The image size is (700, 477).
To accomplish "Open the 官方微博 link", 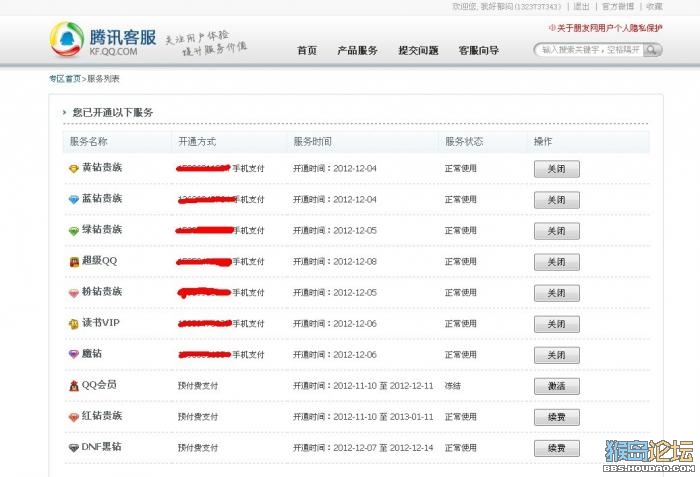I will pyautogui.click(x=618, y=6).
